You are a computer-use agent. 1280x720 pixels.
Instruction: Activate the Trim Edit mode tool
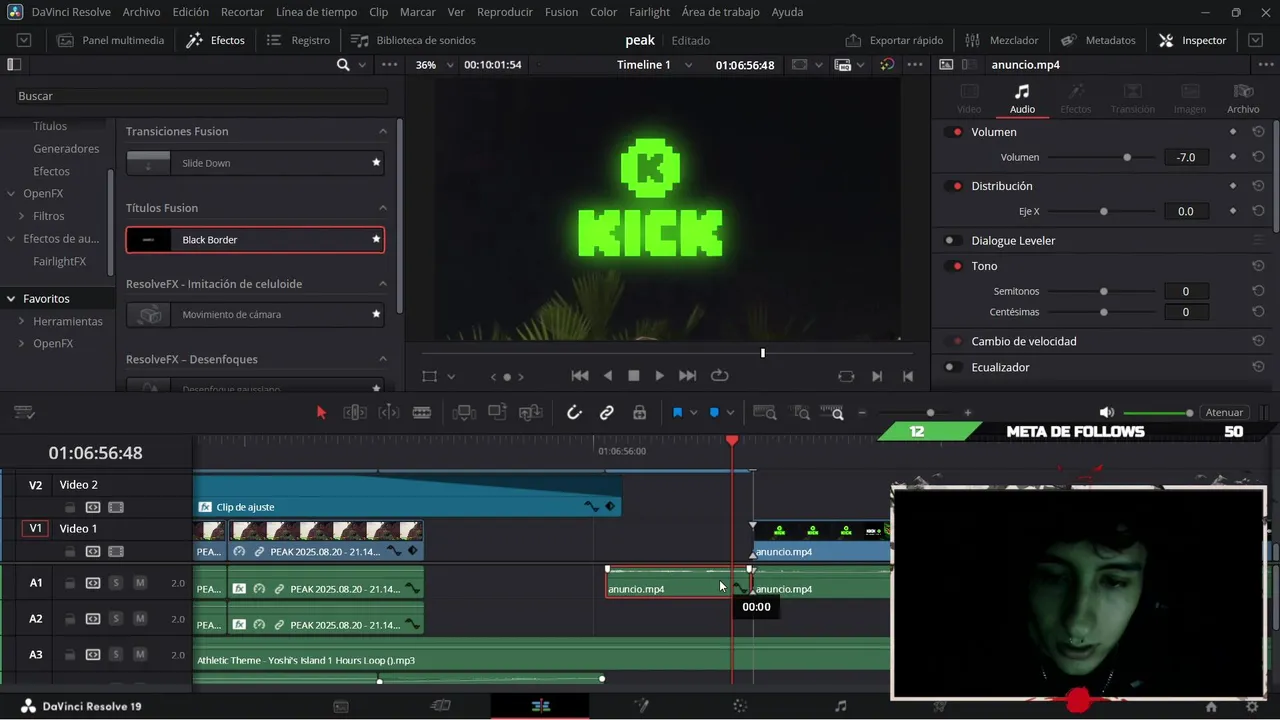(x=354, y=412)
